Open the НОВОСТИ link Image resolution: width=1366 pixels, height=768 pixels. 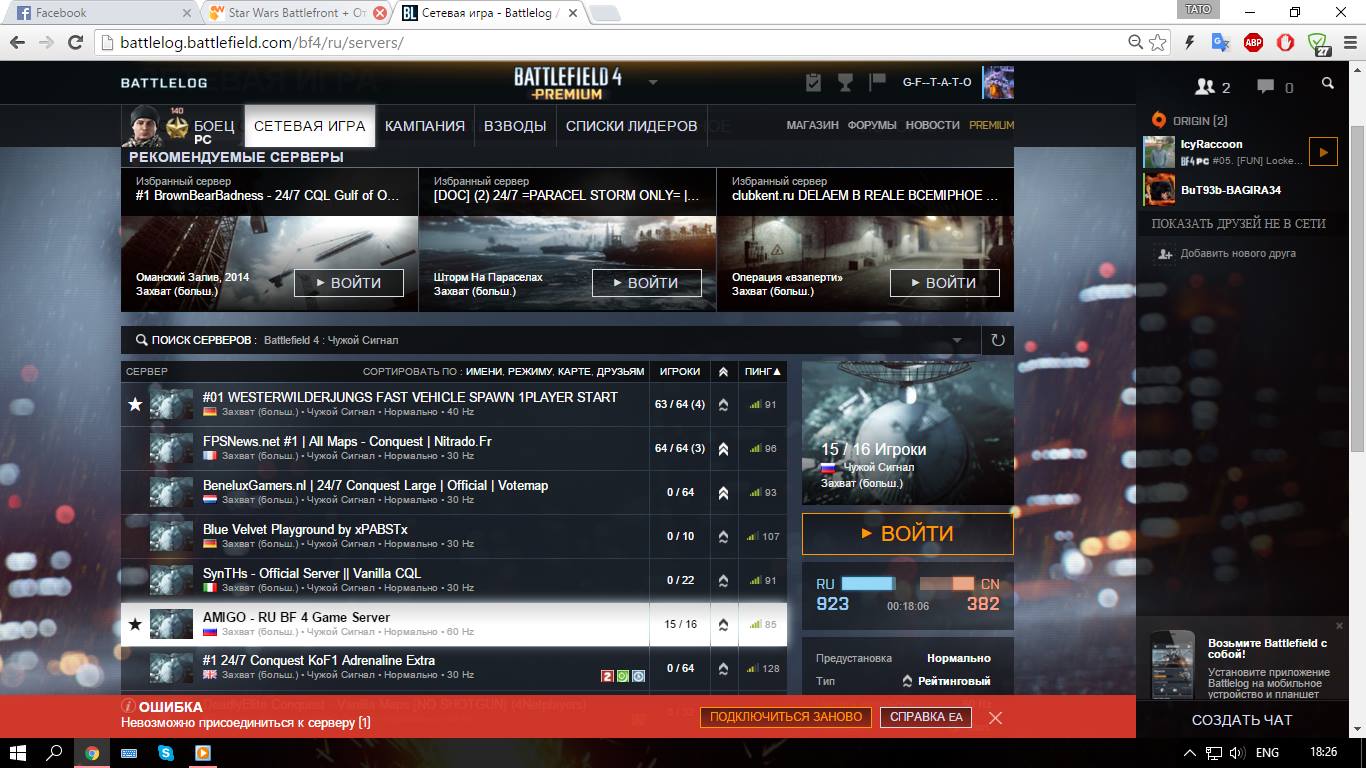tap(932, 125)
